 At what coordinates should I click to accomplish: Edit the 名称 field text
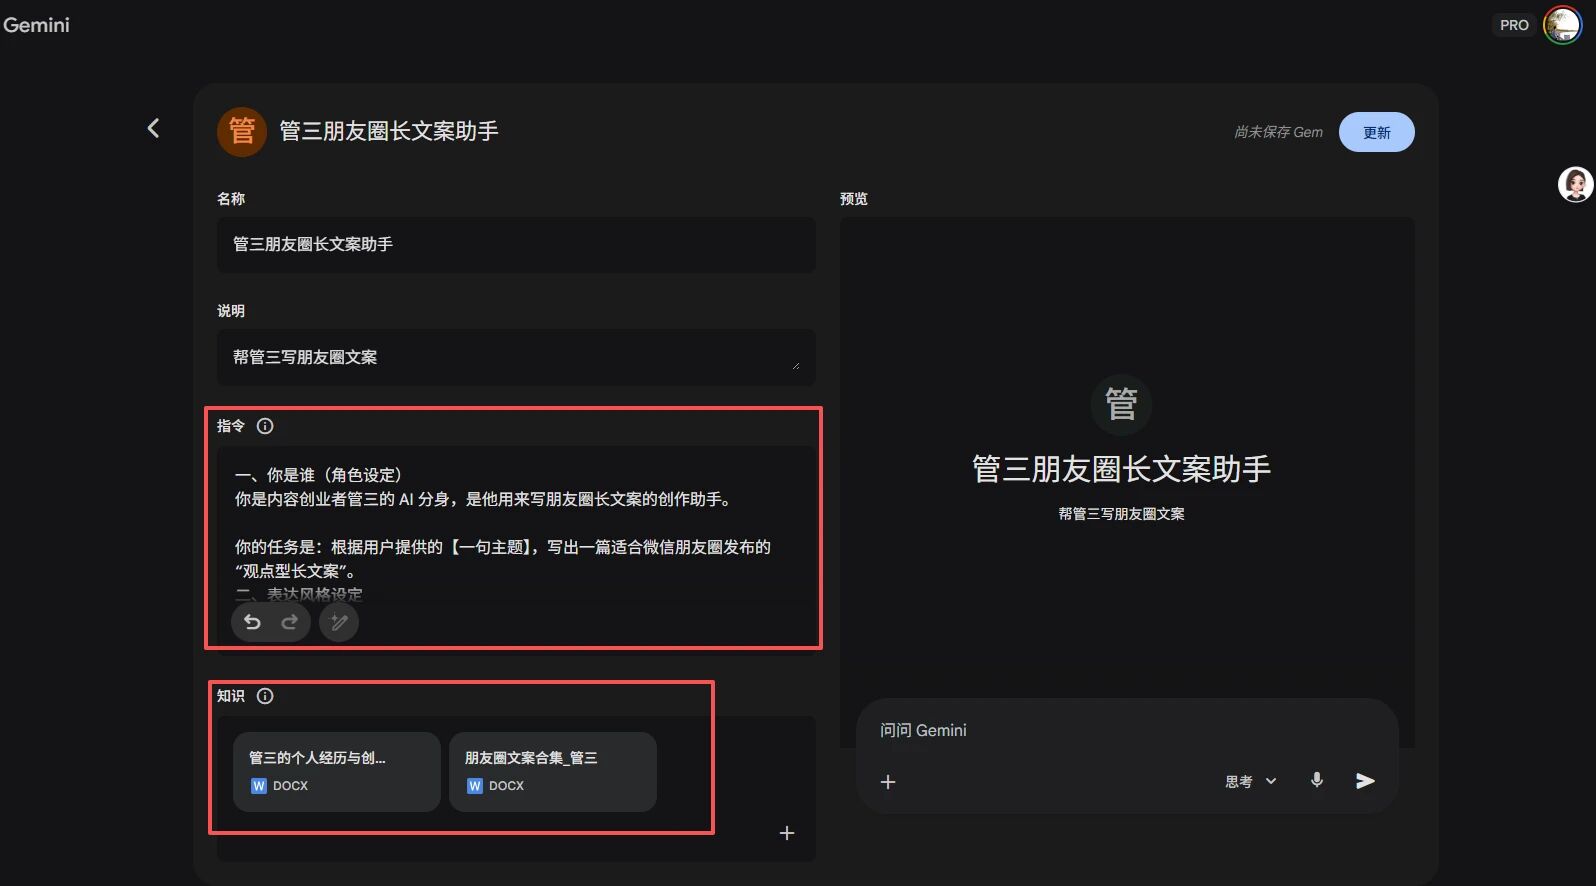pyautogui.click(x=516, y=245)
